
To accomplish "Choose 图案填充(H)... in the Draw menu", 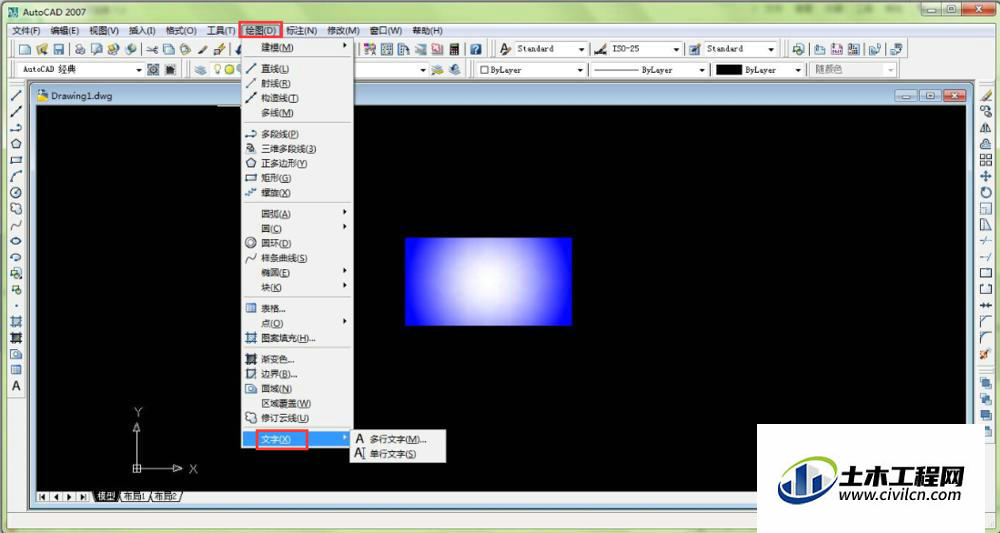I will point(297,338).
